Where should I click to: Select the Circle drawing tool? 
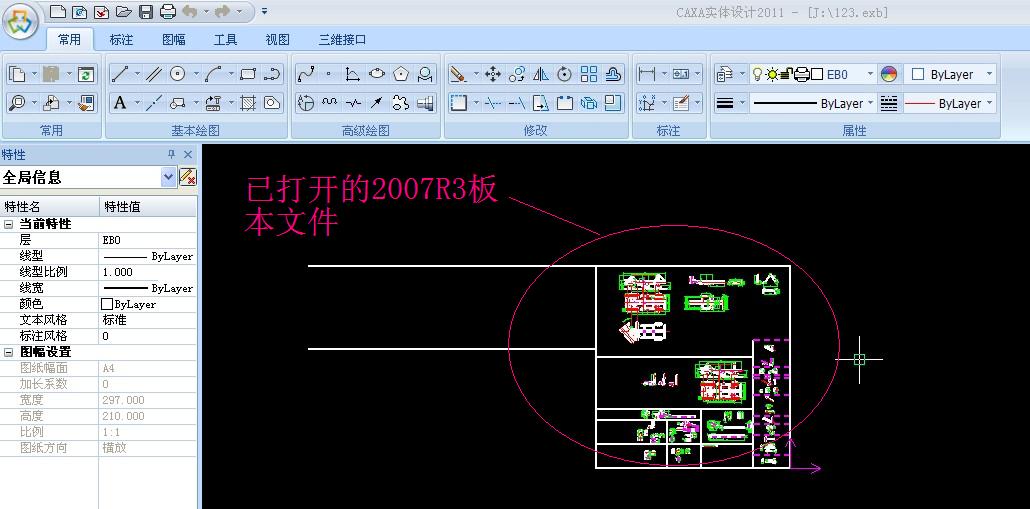pos(177,74)
